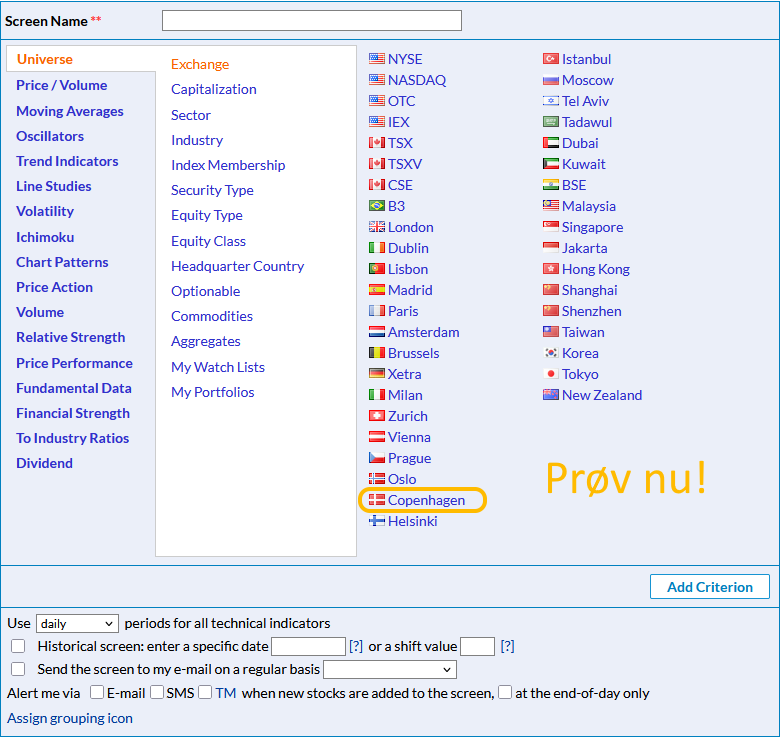Choose the Optionable criterion
The image size is (780, 738).
[205, 291]
